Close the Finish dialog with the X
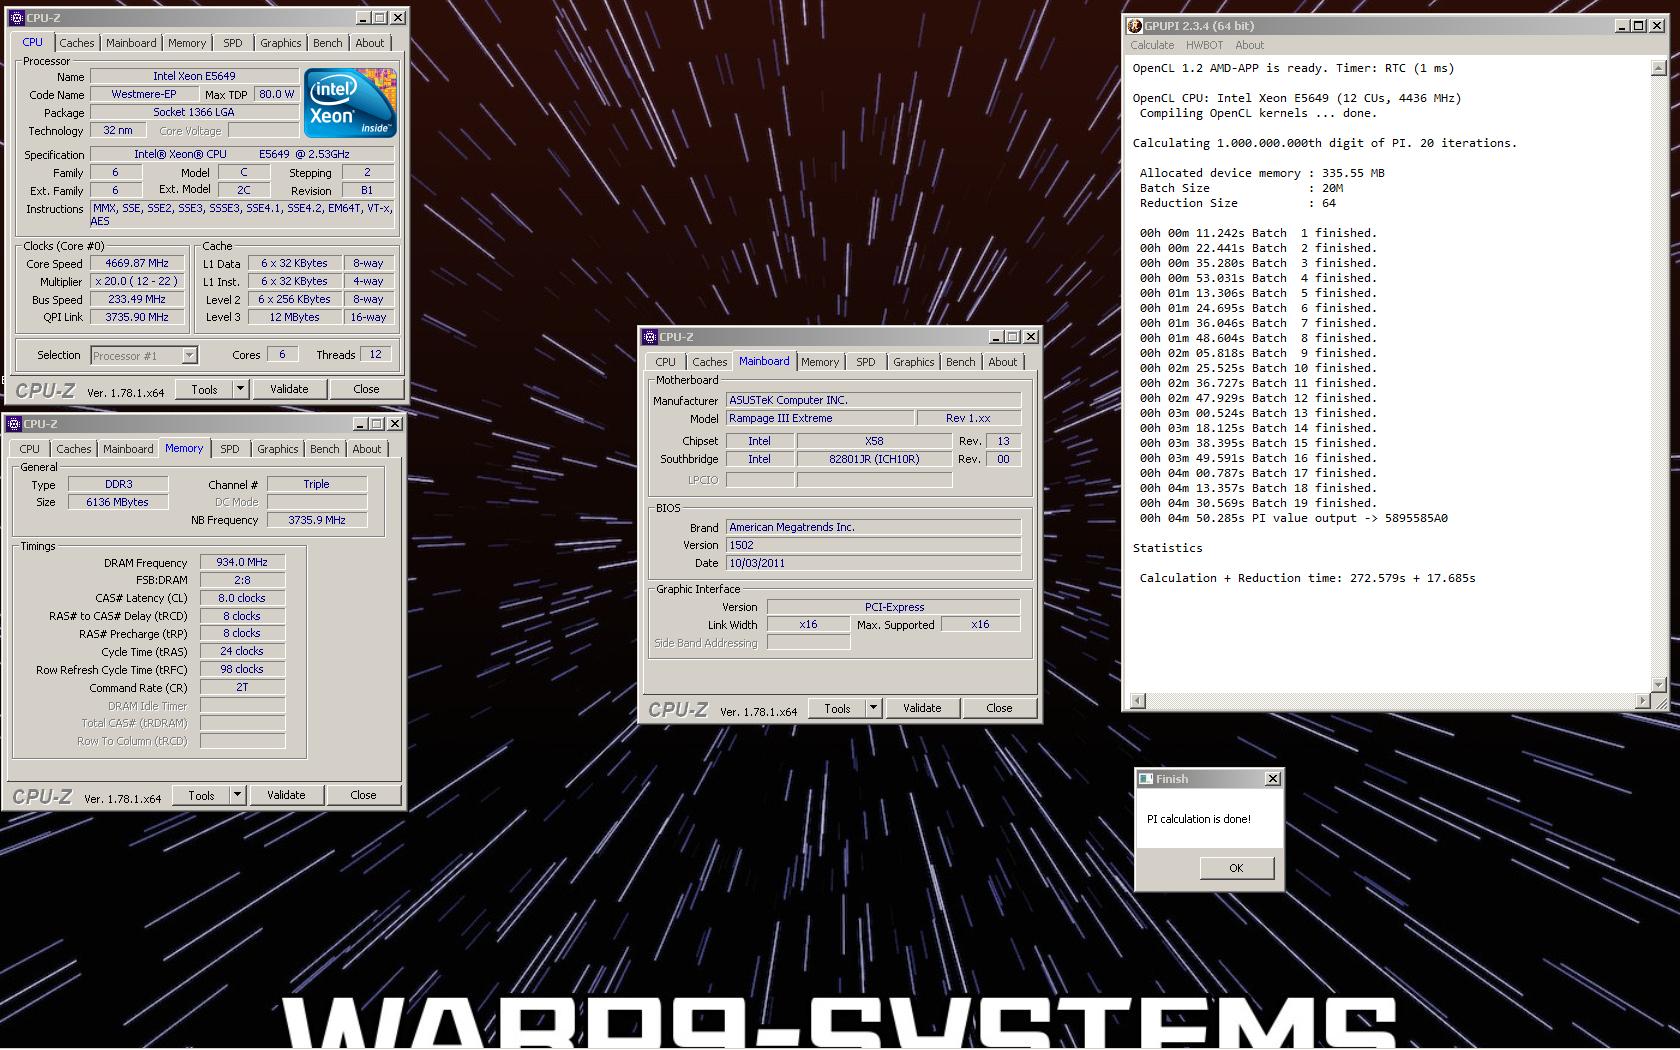This screenshot has height=1050, width=1680. tap(1273, 779)
